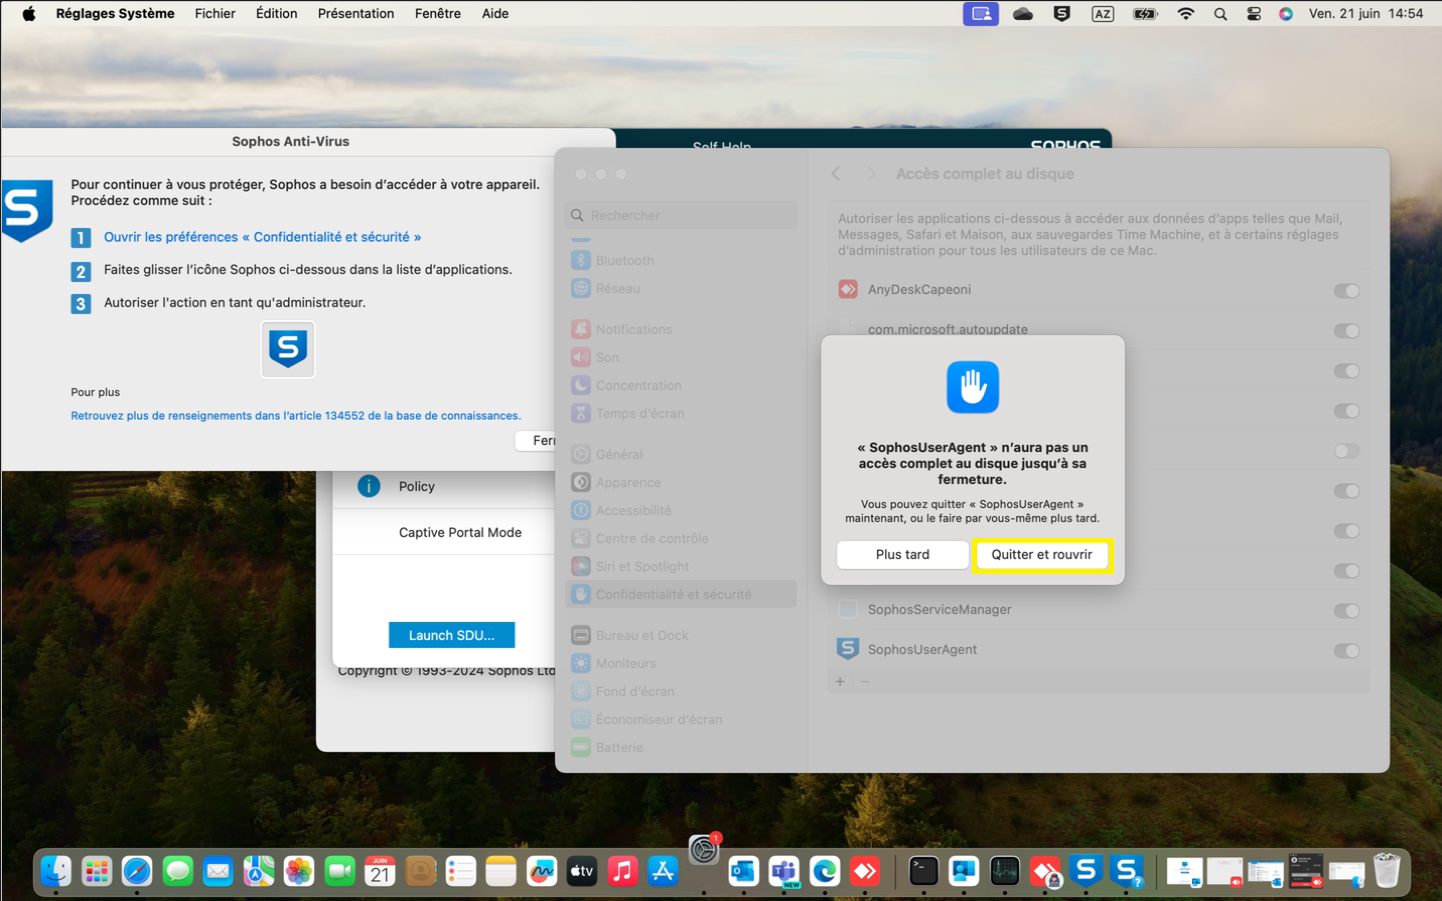
Task: Open Freeform from the Dock
Action: click(x=541, y=872)
